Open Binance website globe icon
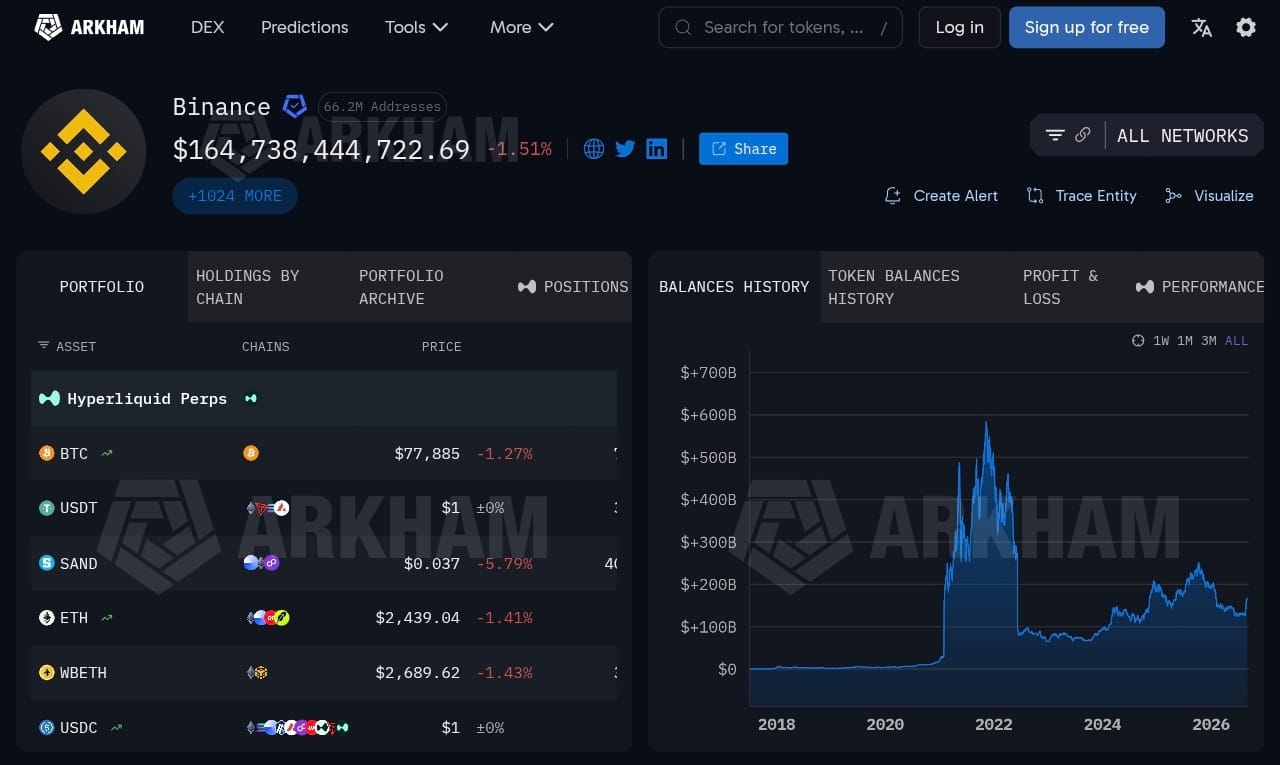1280x765 pixels. (x=594, y=149)
